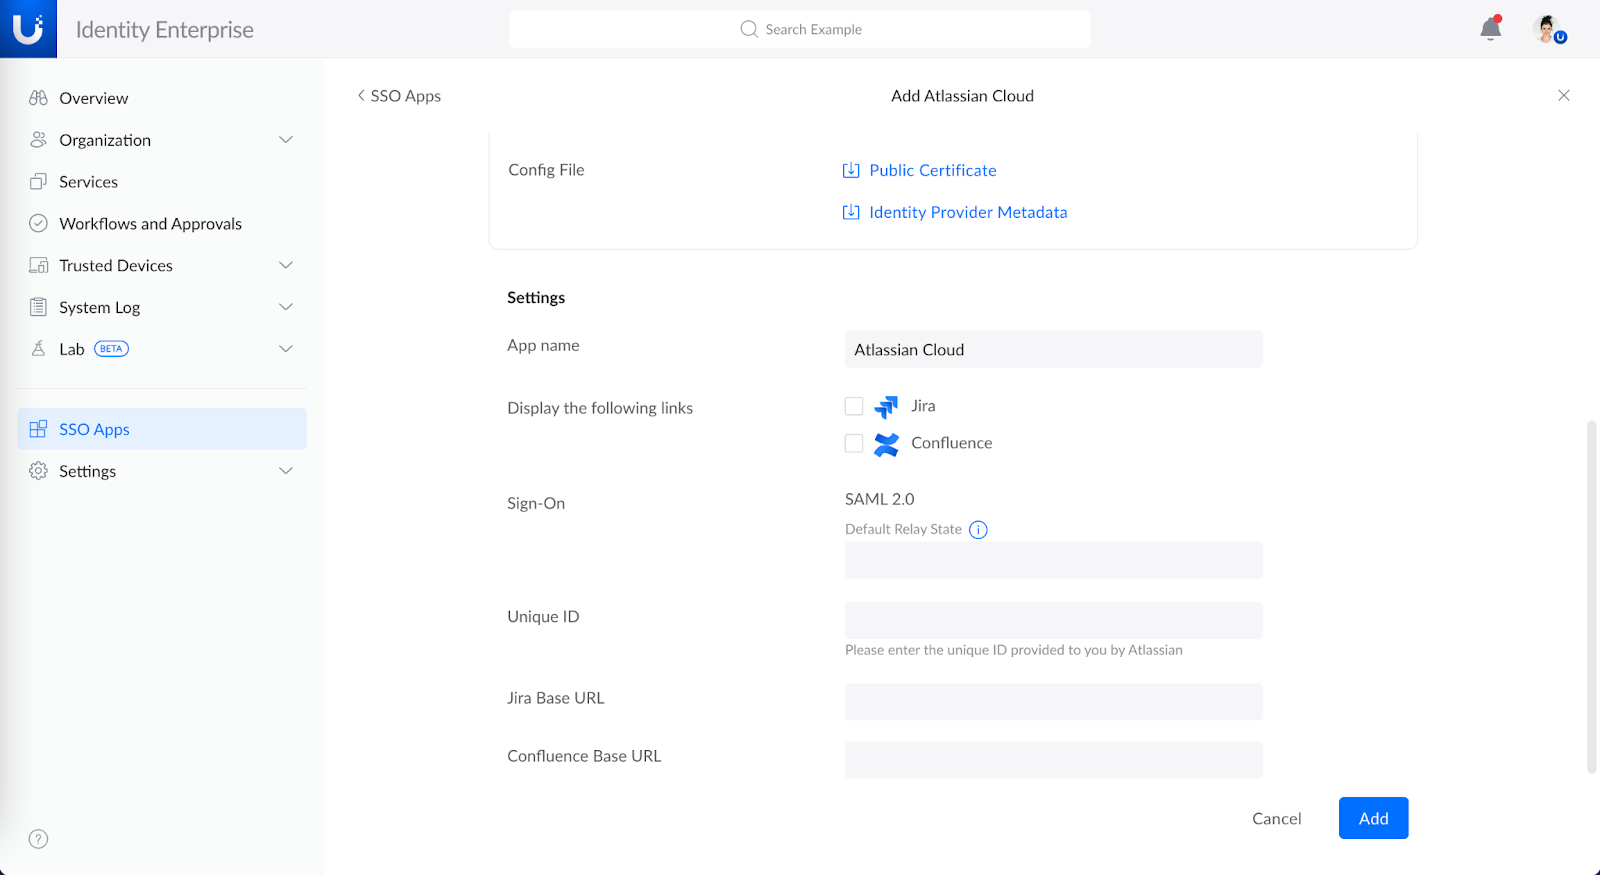Click the Confluence Base URL field

[1054, 760]
